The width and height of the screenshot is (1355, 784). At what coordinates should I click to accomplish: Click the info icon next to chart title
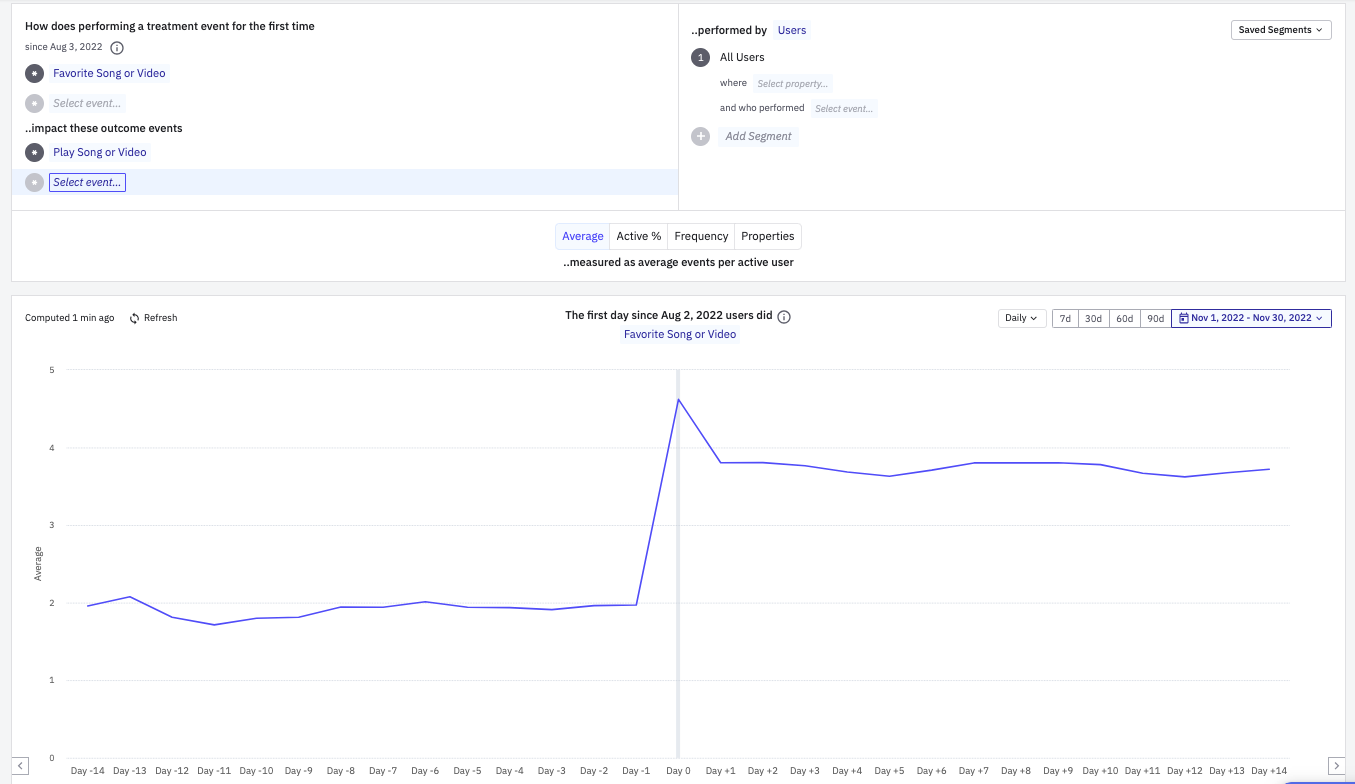(784, 317)
